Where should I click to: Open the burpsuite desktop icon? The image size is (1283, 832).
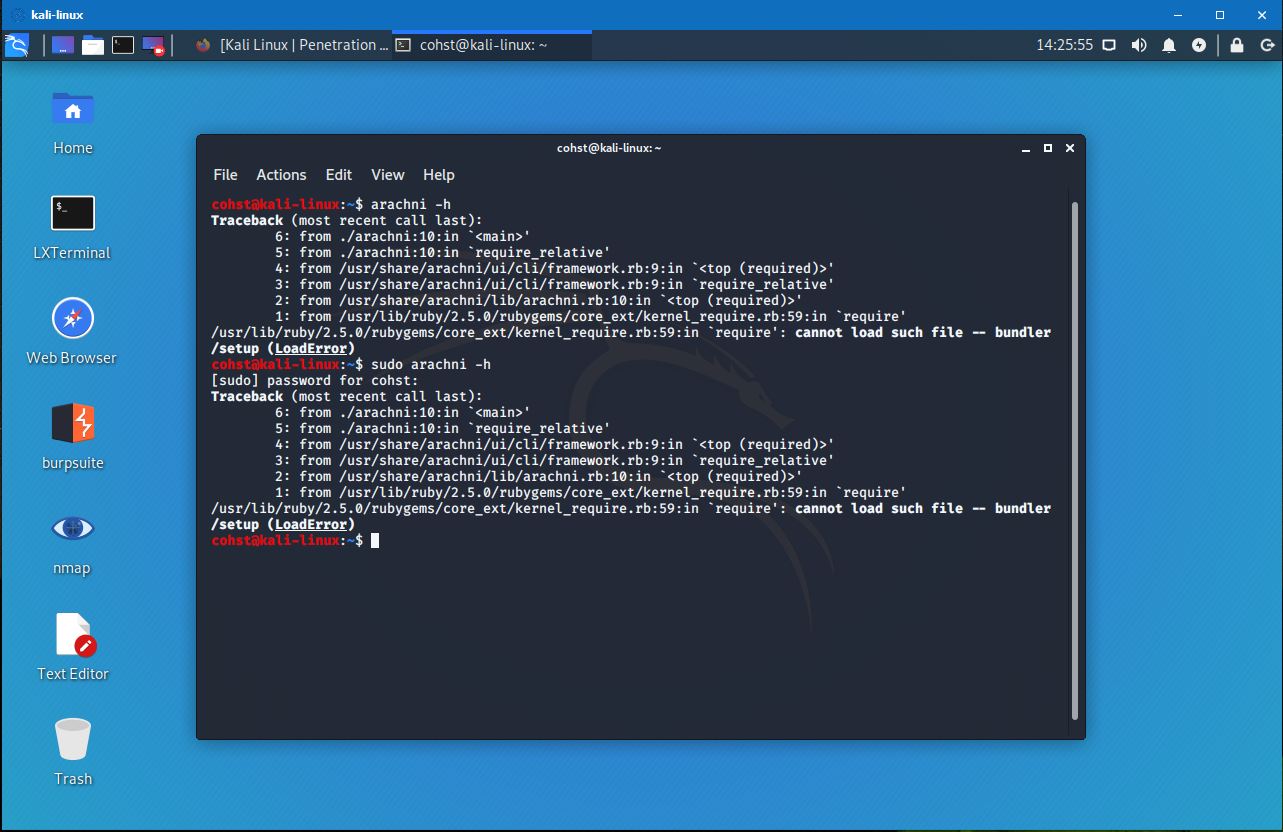72,424
